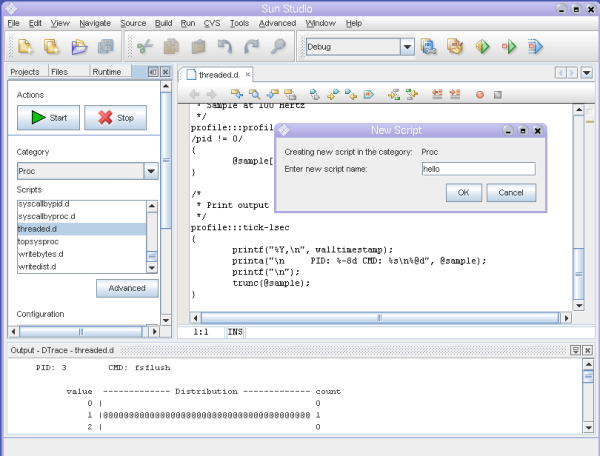Click the Scripts list scroll down arrow
Viewport: 600px width, 456px height.
[152, 268]
